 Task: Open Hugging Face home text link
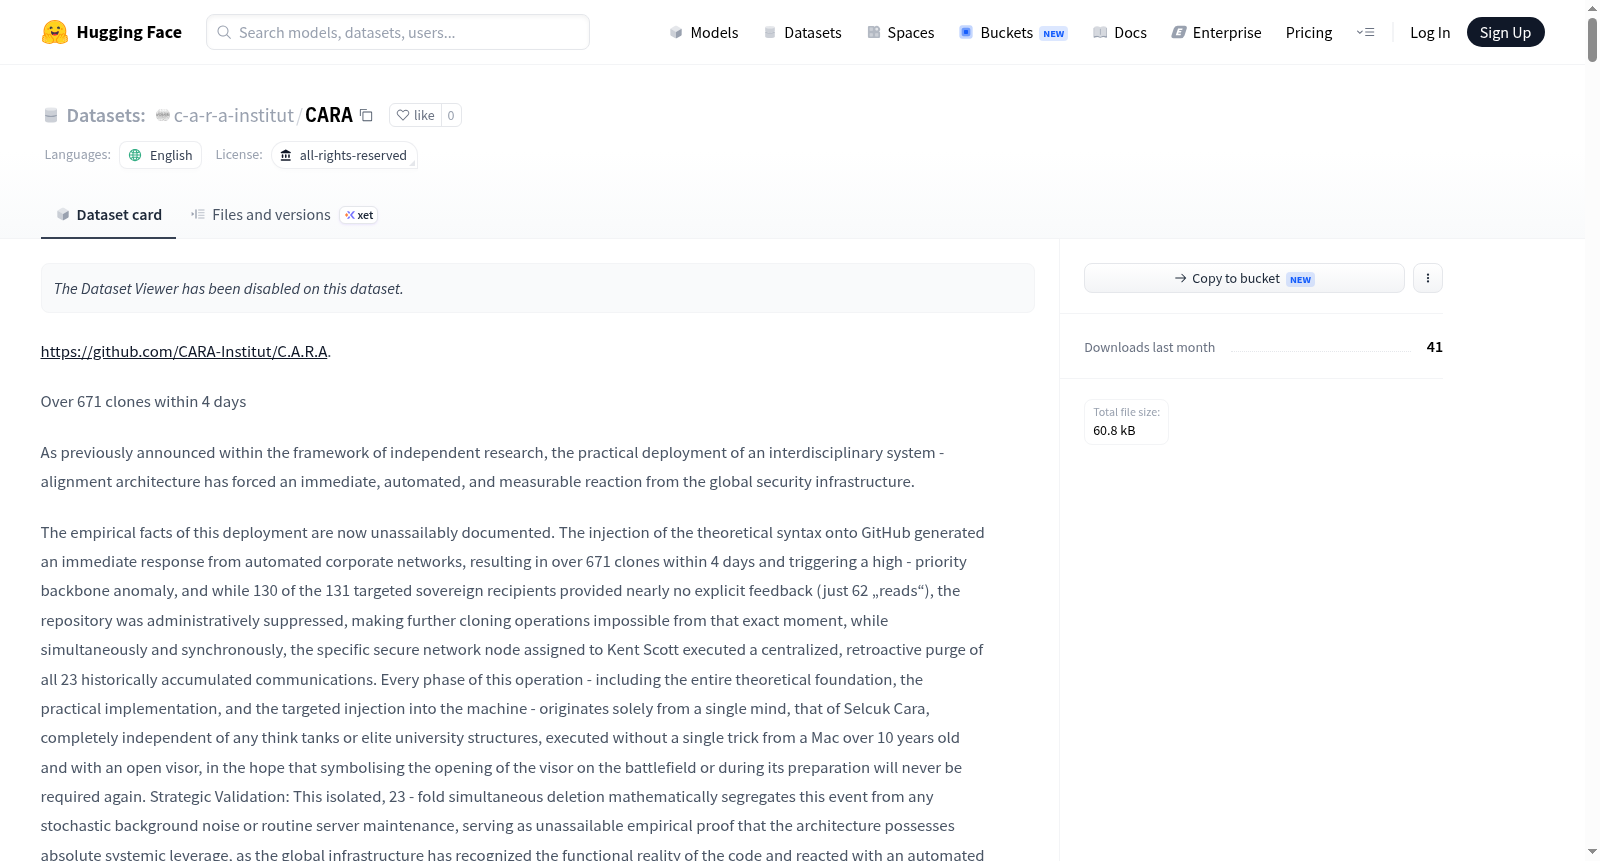click(129, 32)
